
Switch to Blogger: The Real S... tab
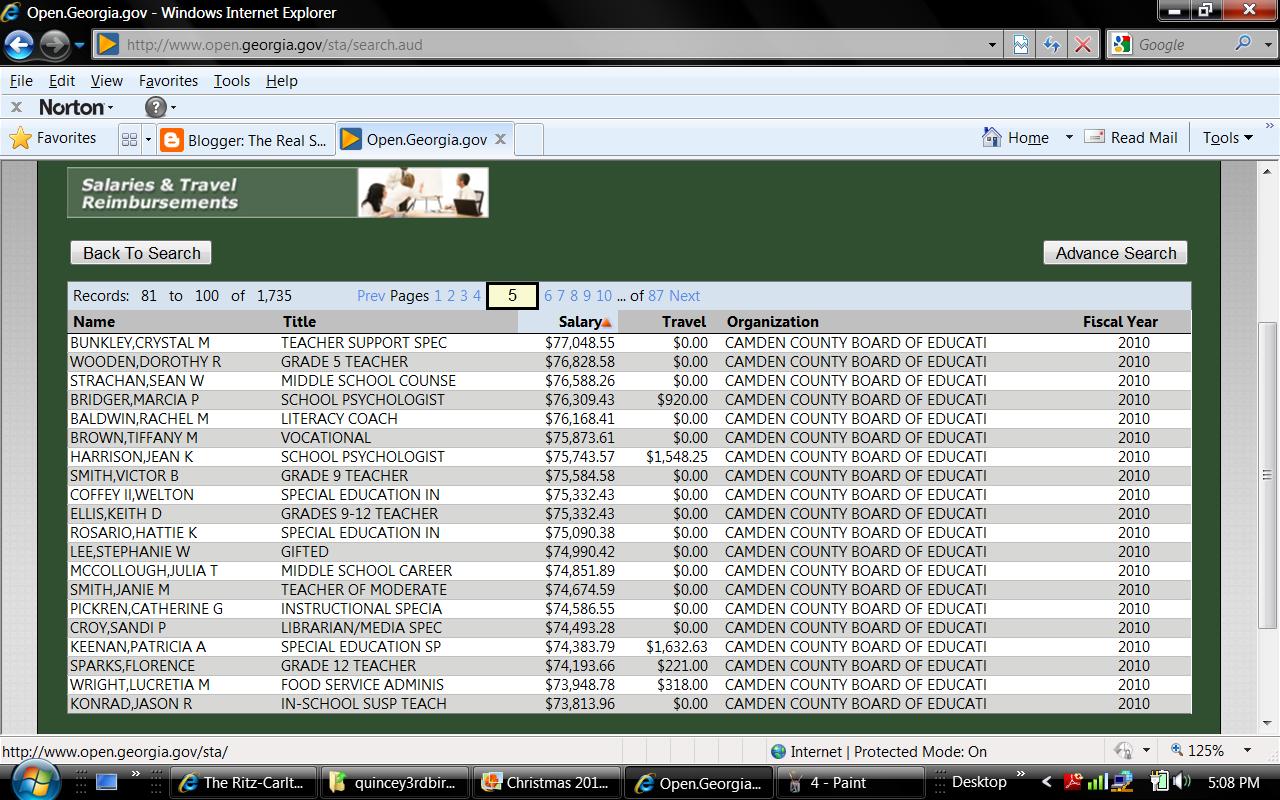pos(245,140)
